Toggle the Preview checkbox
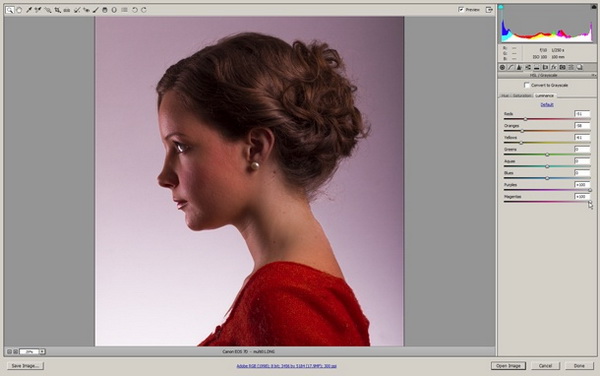 pos(461,10)
